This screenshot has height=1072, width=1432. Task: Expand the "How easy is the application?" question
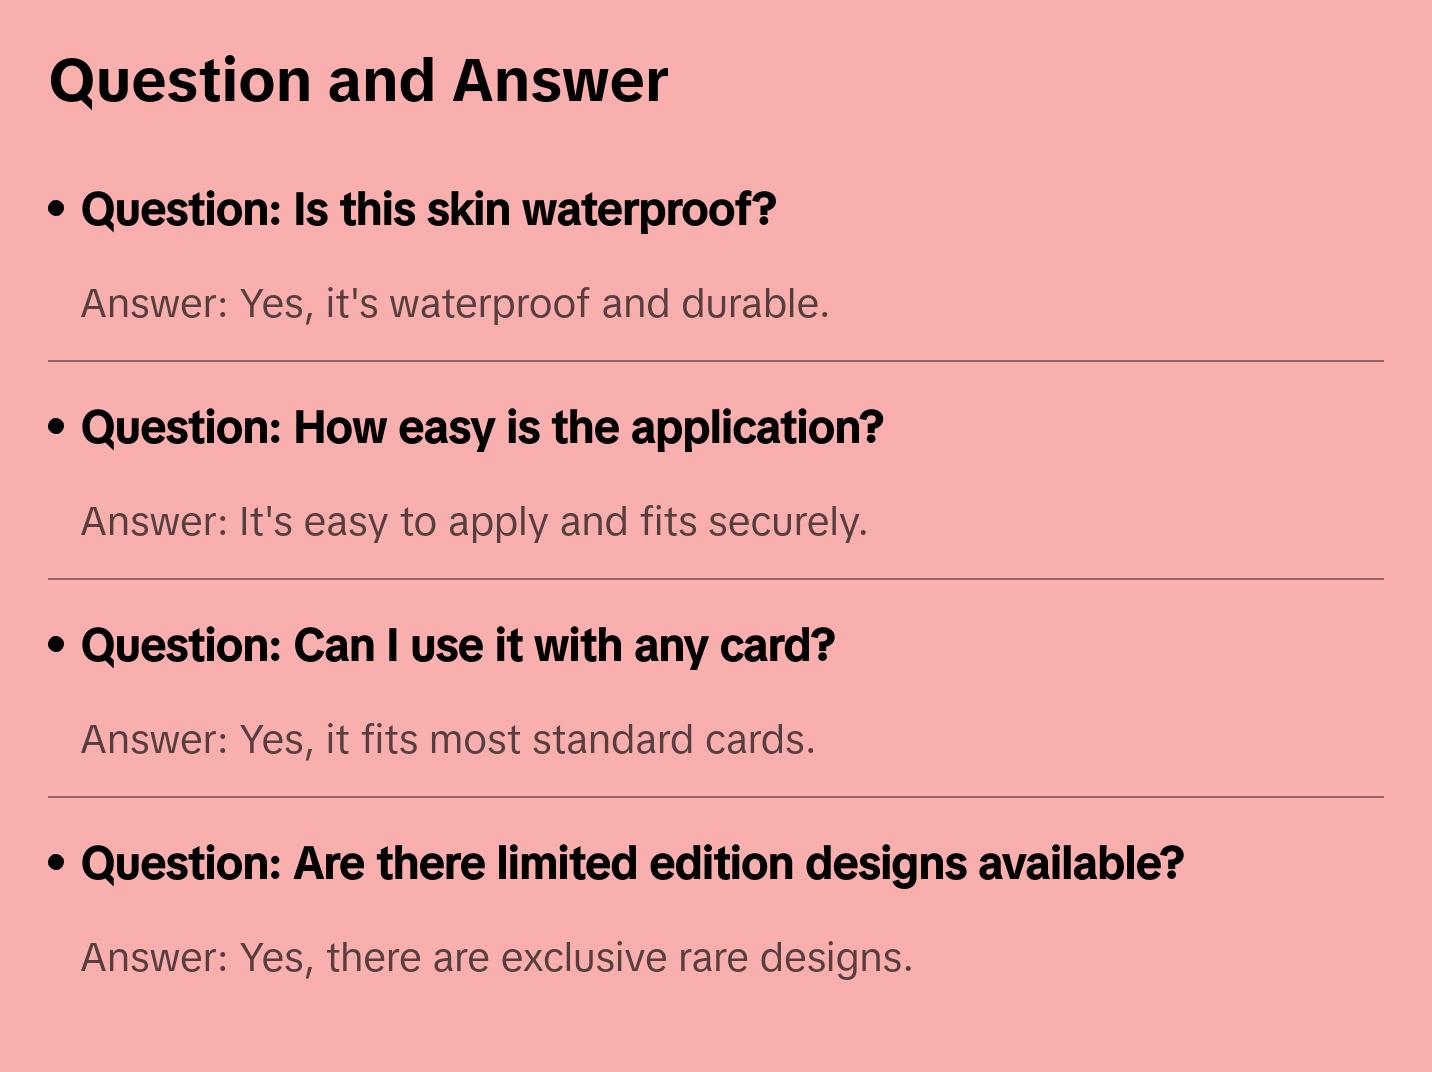click(482, 428)
